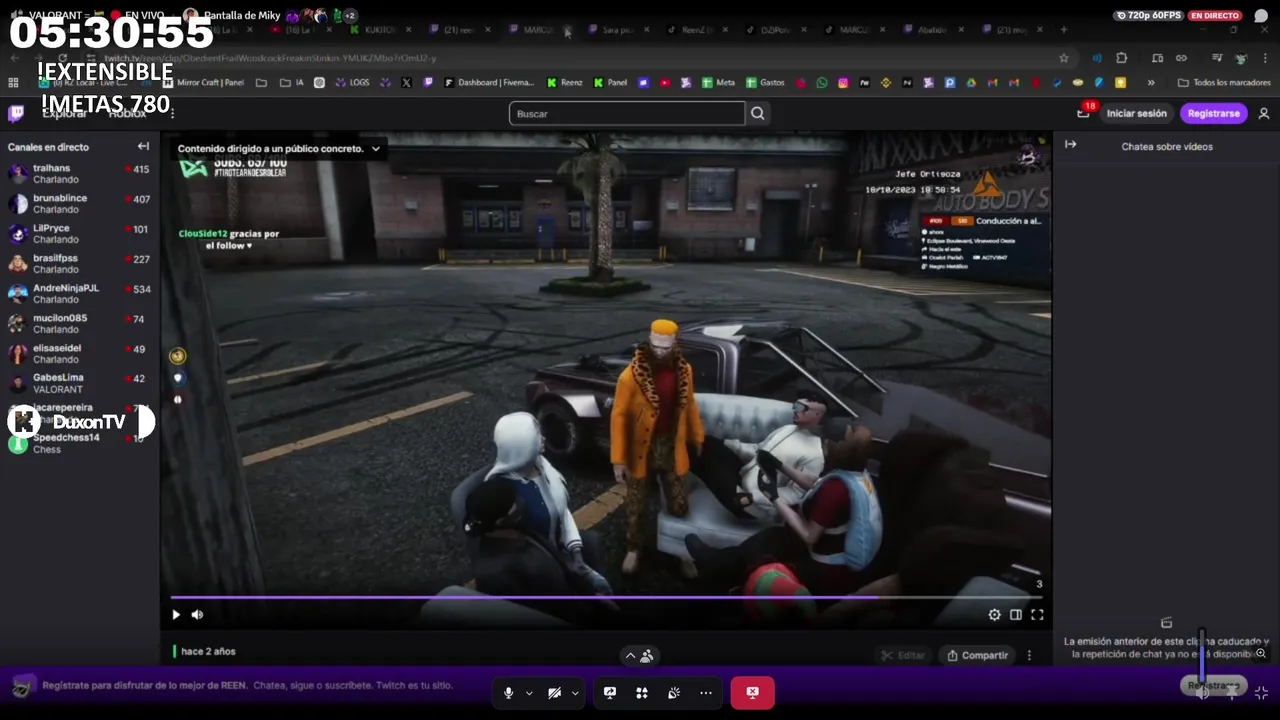Click the clip video frame

[x=606, y=380]
